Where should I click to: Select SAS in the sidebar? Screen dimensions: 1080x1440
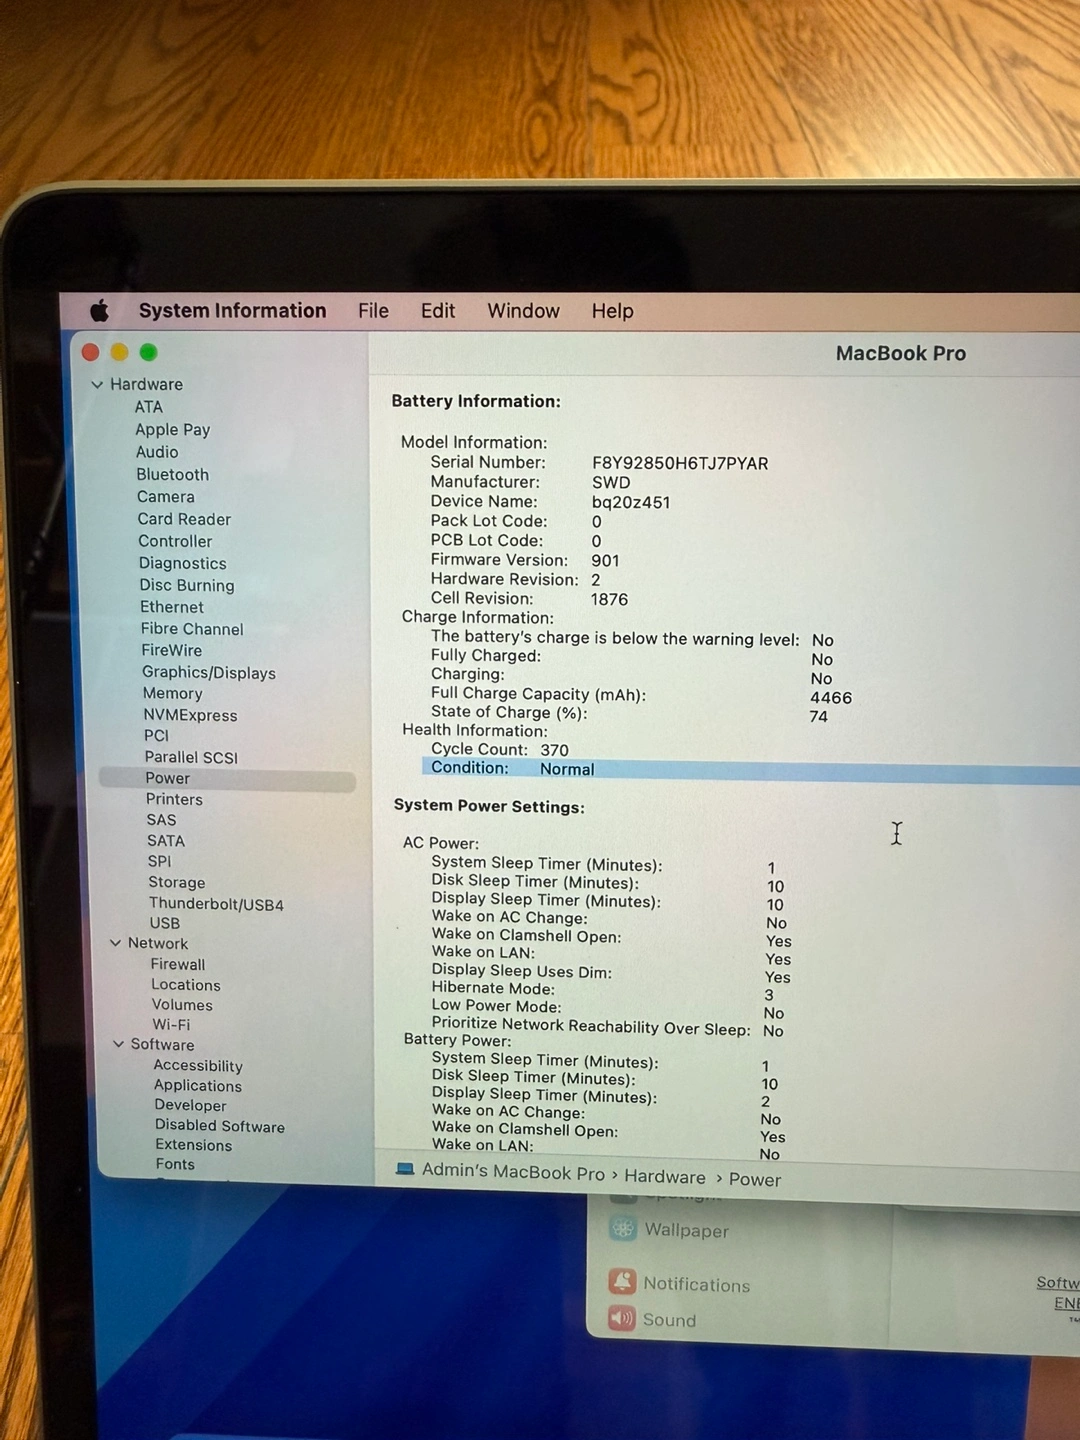[x=162, y=820]
